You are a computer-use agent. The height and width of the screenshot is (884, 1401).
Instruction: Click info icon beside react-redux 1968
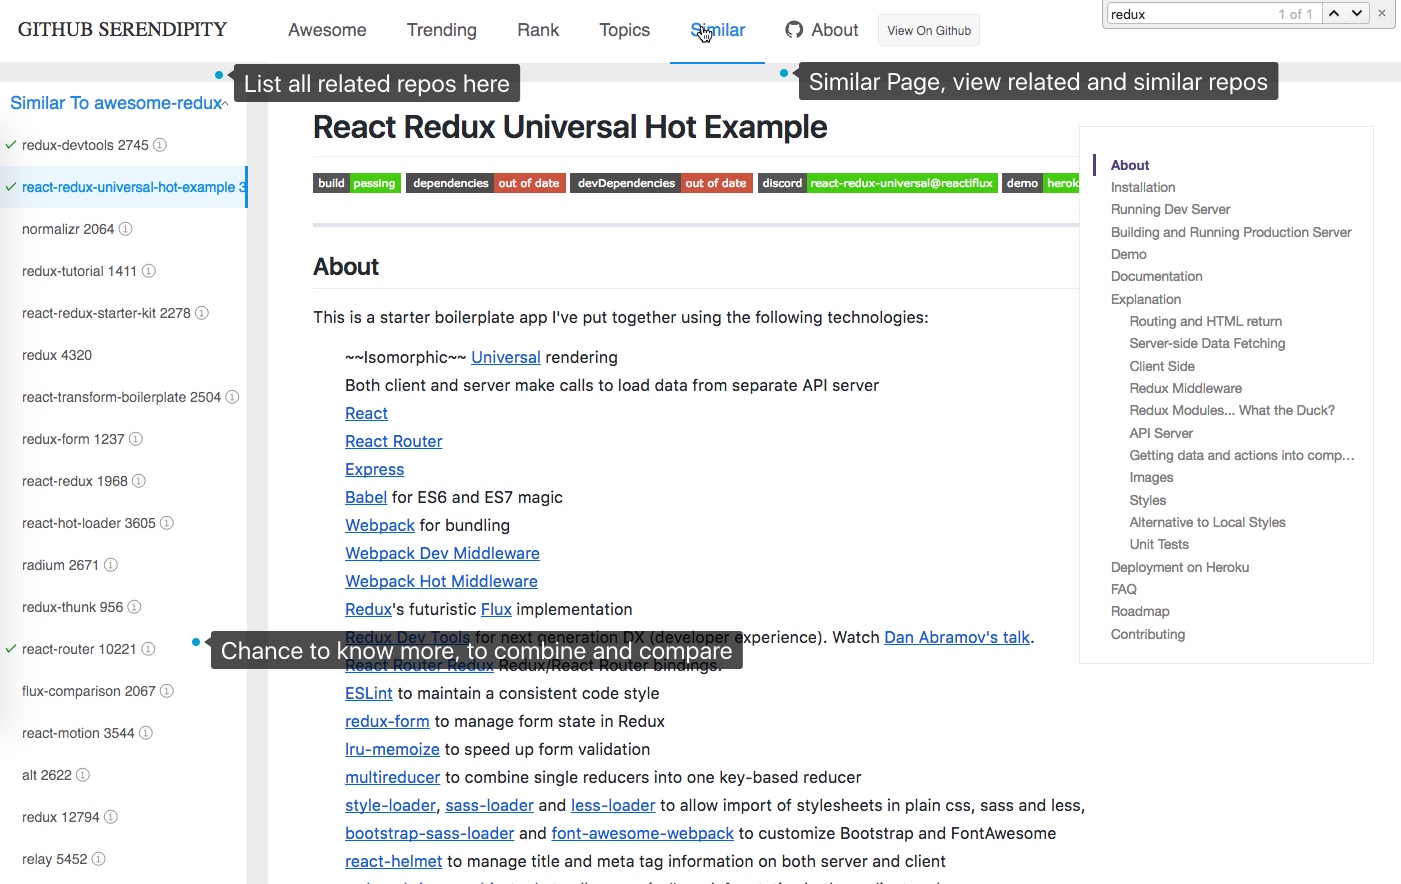coord(139,481)
